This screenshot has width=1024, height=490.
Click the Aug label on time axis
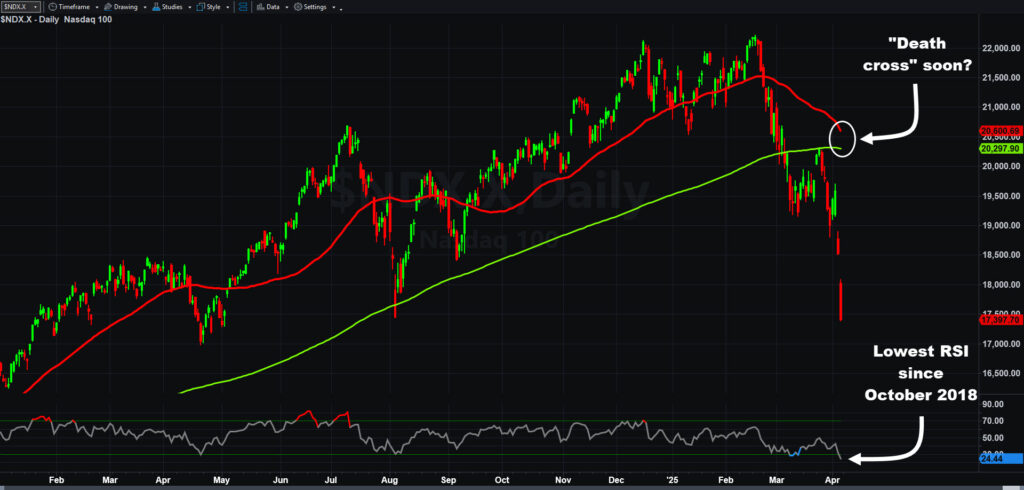pyautogui.click(x=389, y=479)
